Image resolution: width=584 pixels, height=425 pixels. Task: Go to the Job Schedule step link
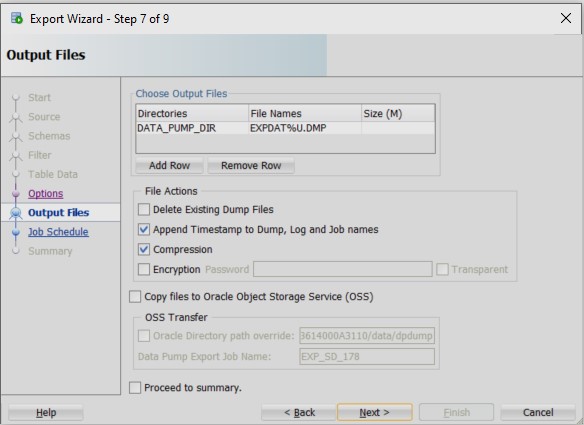pos(58,232)
